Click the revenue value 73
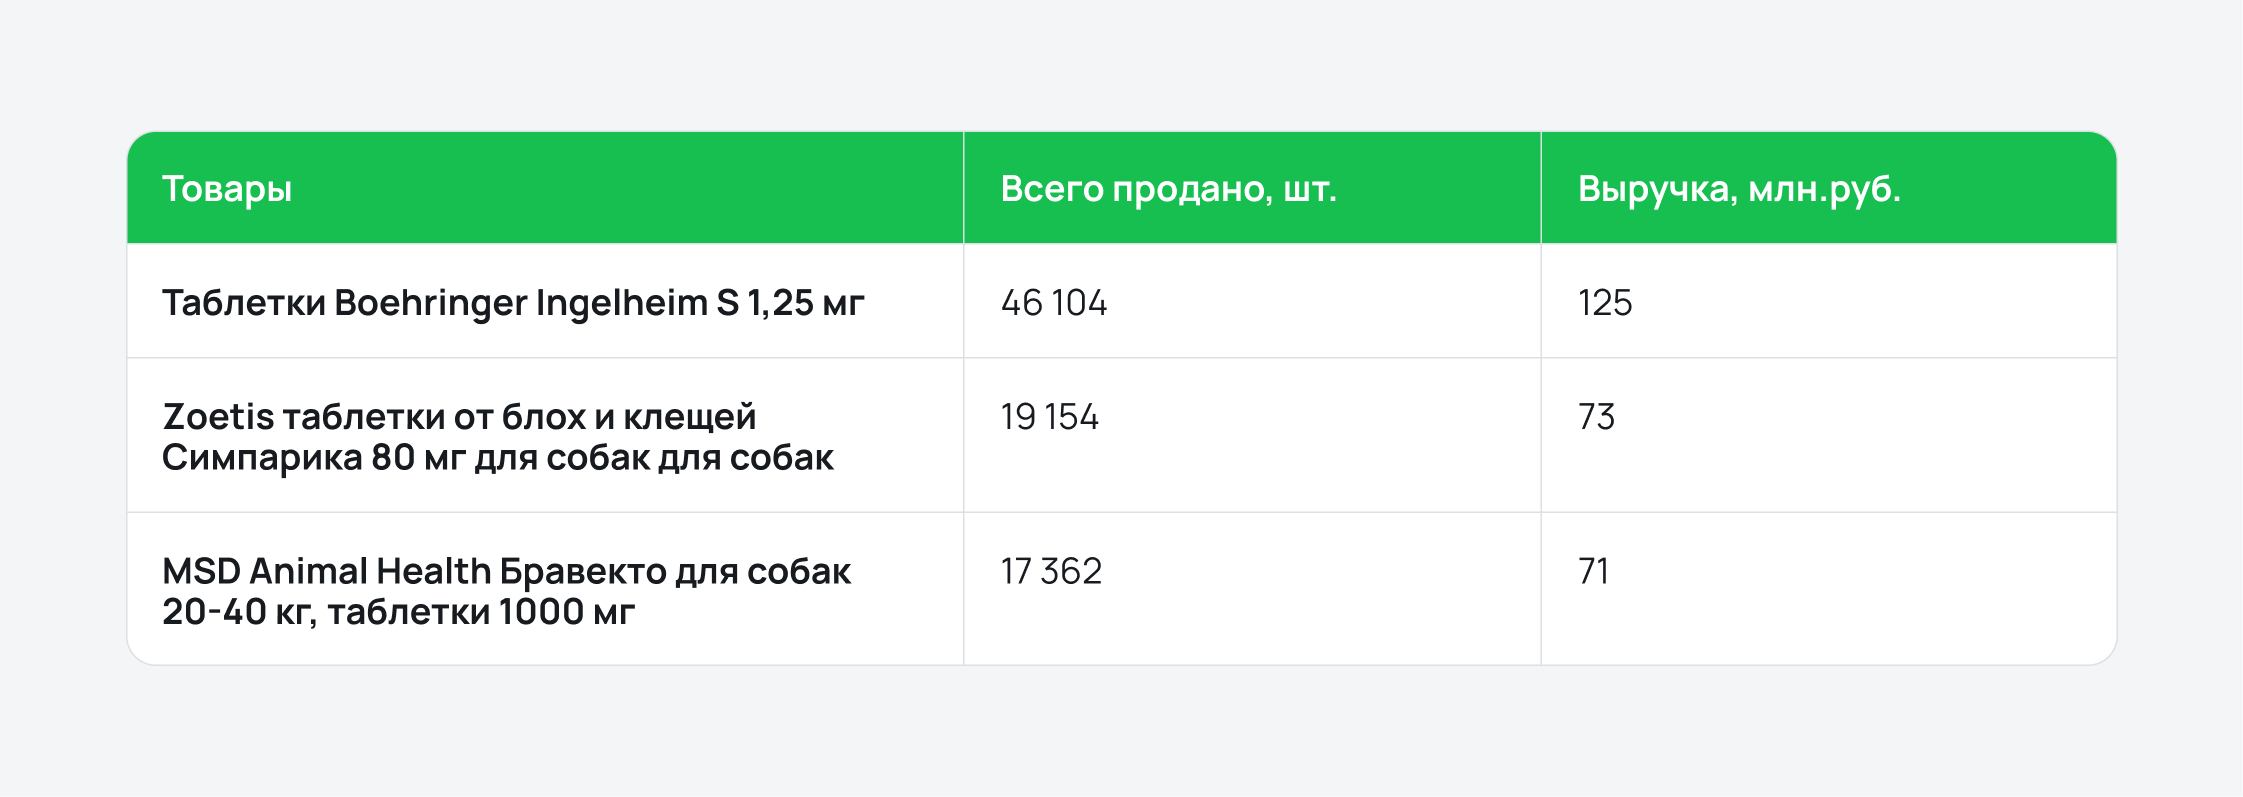The height and width of the screenshot is (797, 2243). tap(1596, 417)
